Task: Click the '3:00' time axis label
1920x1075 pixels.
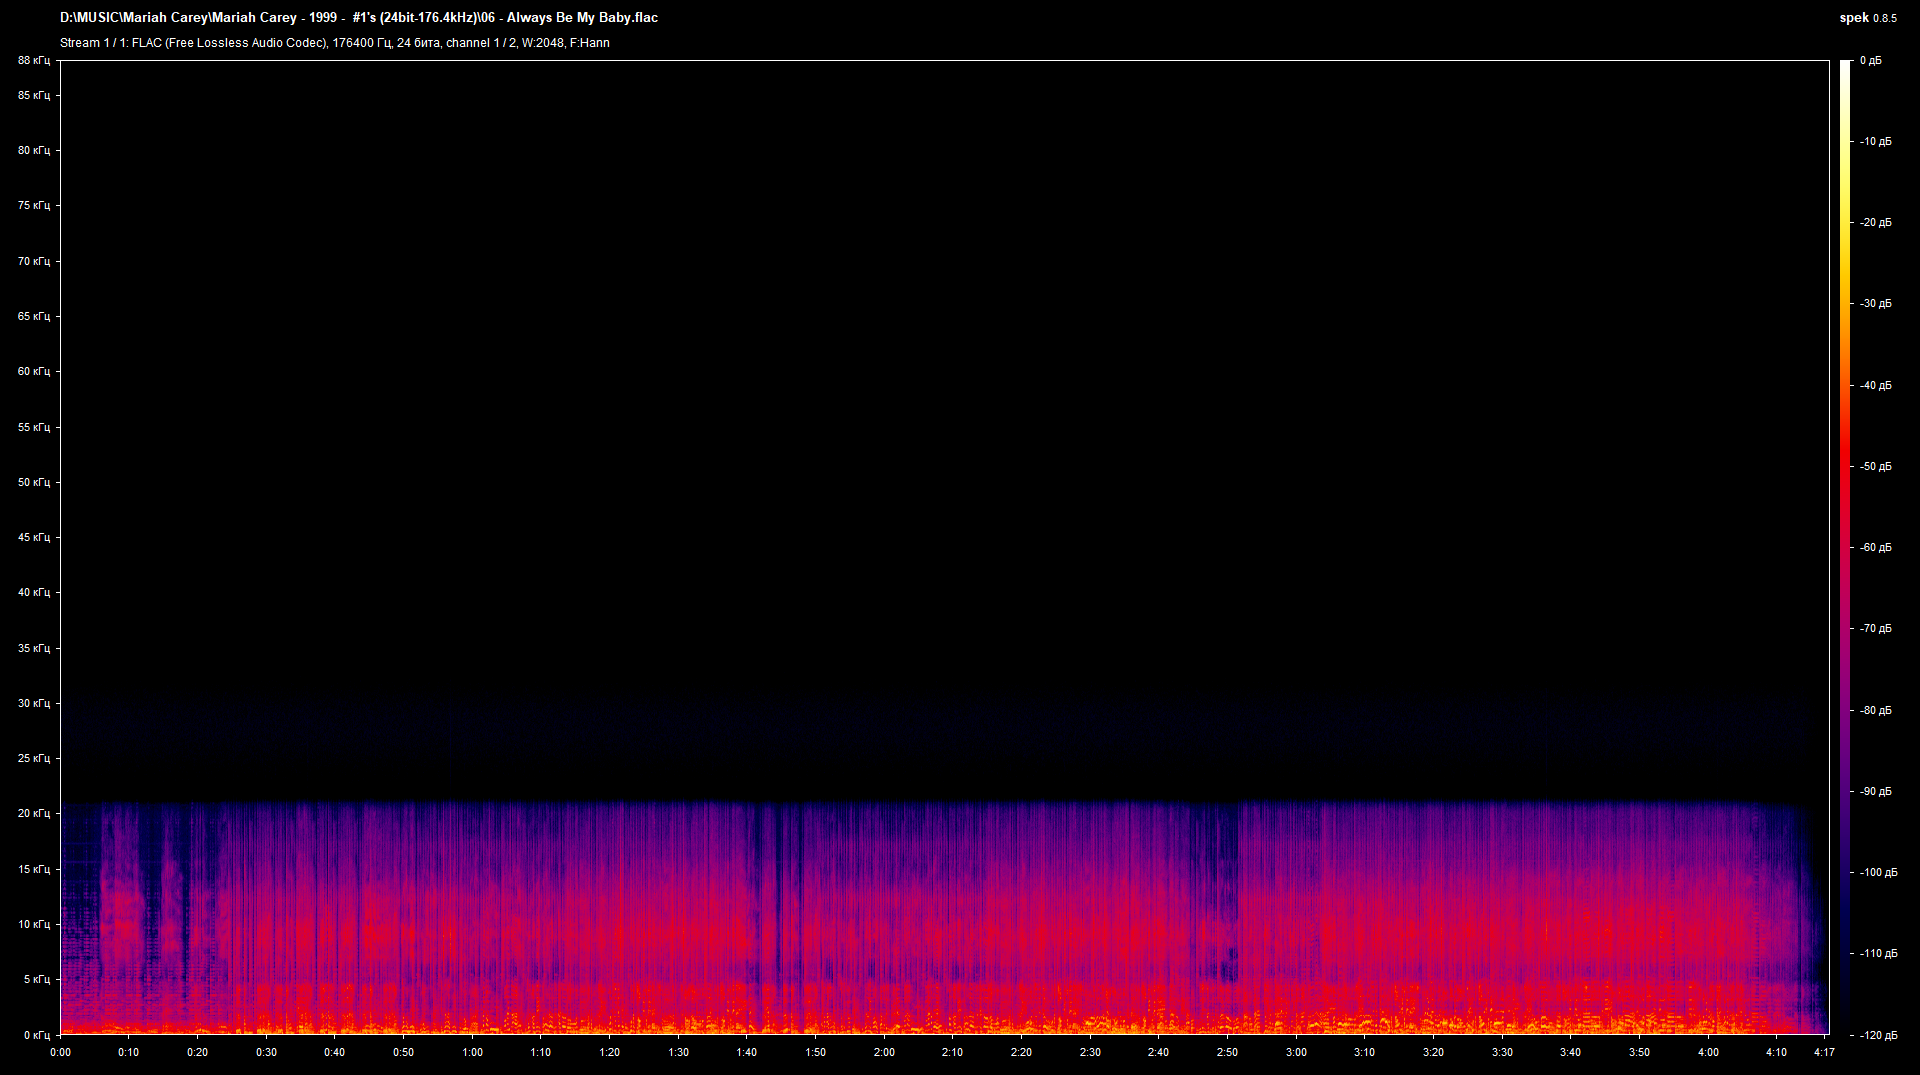Action: click(x=1297, y=1052)
